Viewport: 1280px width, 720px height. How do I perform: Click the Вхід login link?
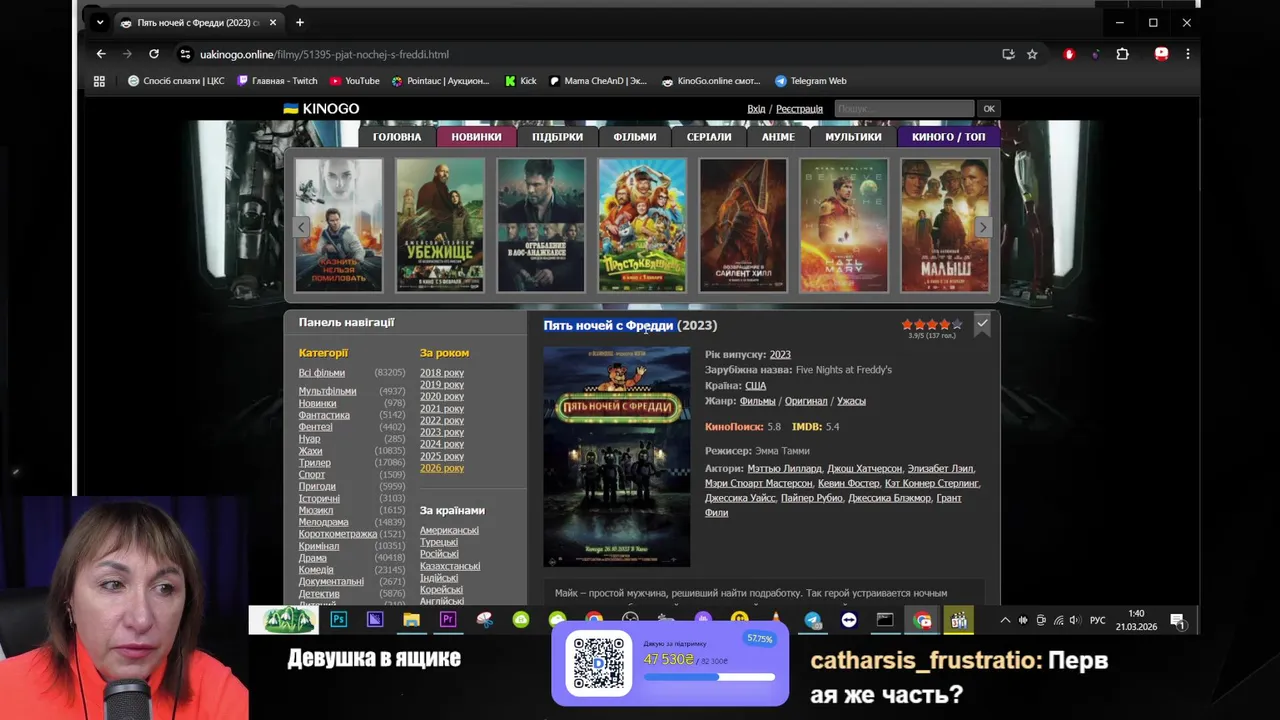pyautogui.click(x=756, y=109)
